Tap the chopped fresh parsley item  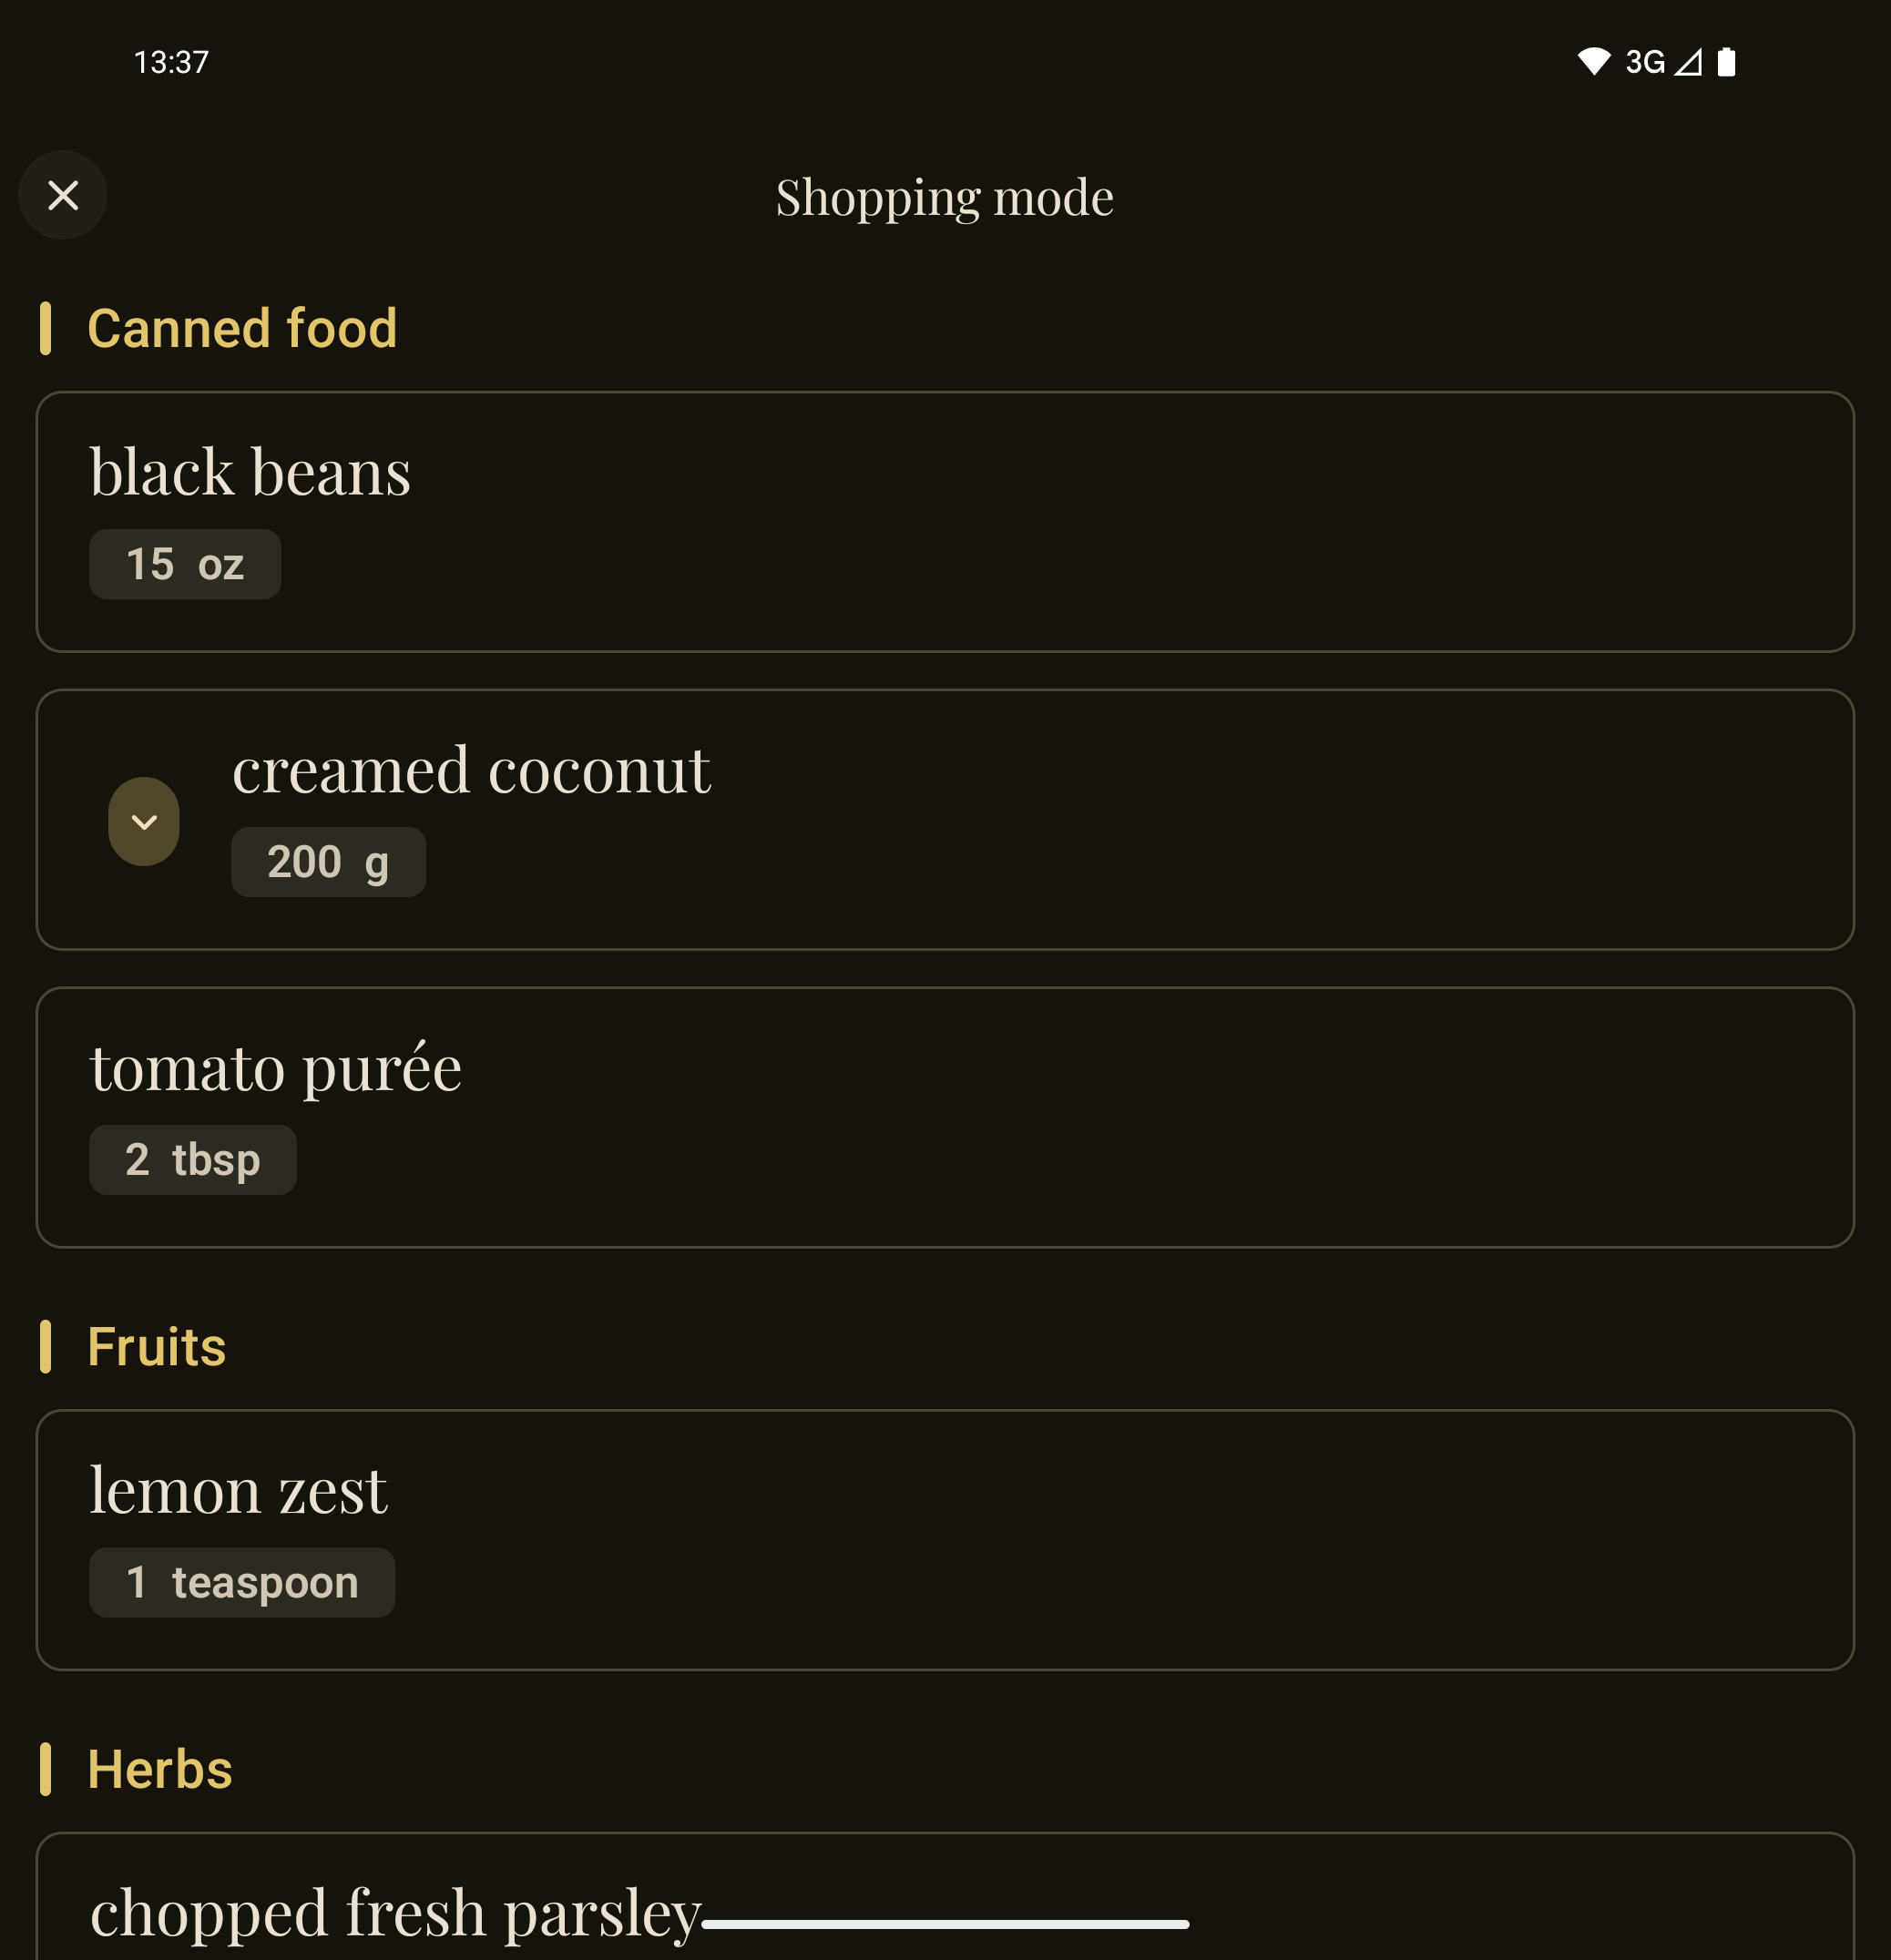[395, 1912]
